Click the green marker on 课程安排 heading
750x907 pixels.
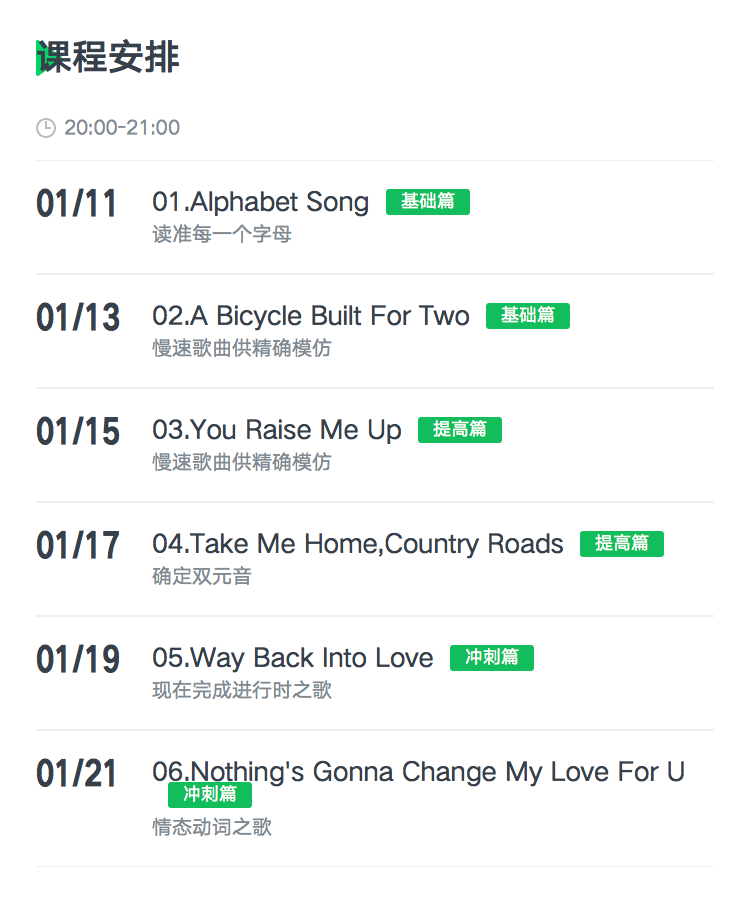coord(40,58)
